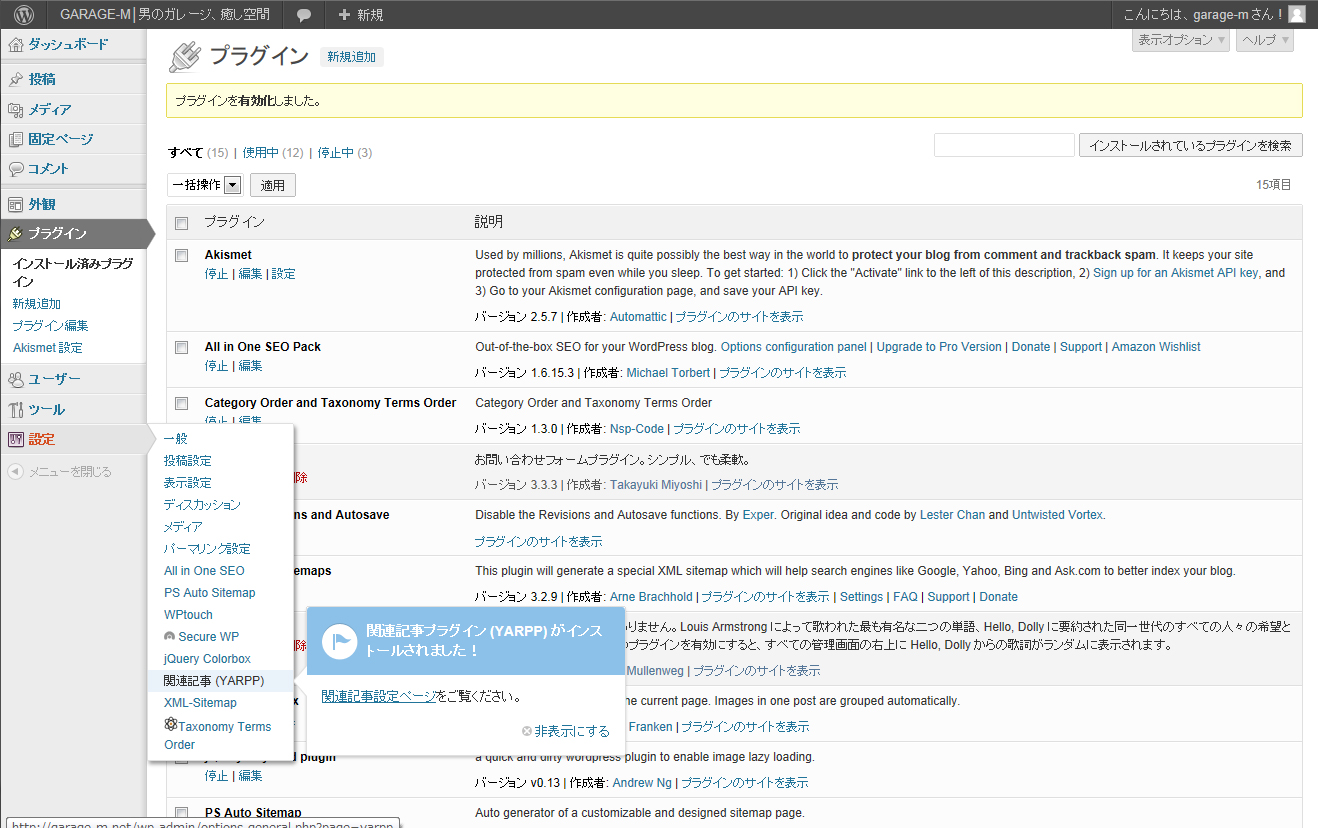Click the Media icon in sidebar
Viewport: 1318px width, 828px height.
click(16, 109)
